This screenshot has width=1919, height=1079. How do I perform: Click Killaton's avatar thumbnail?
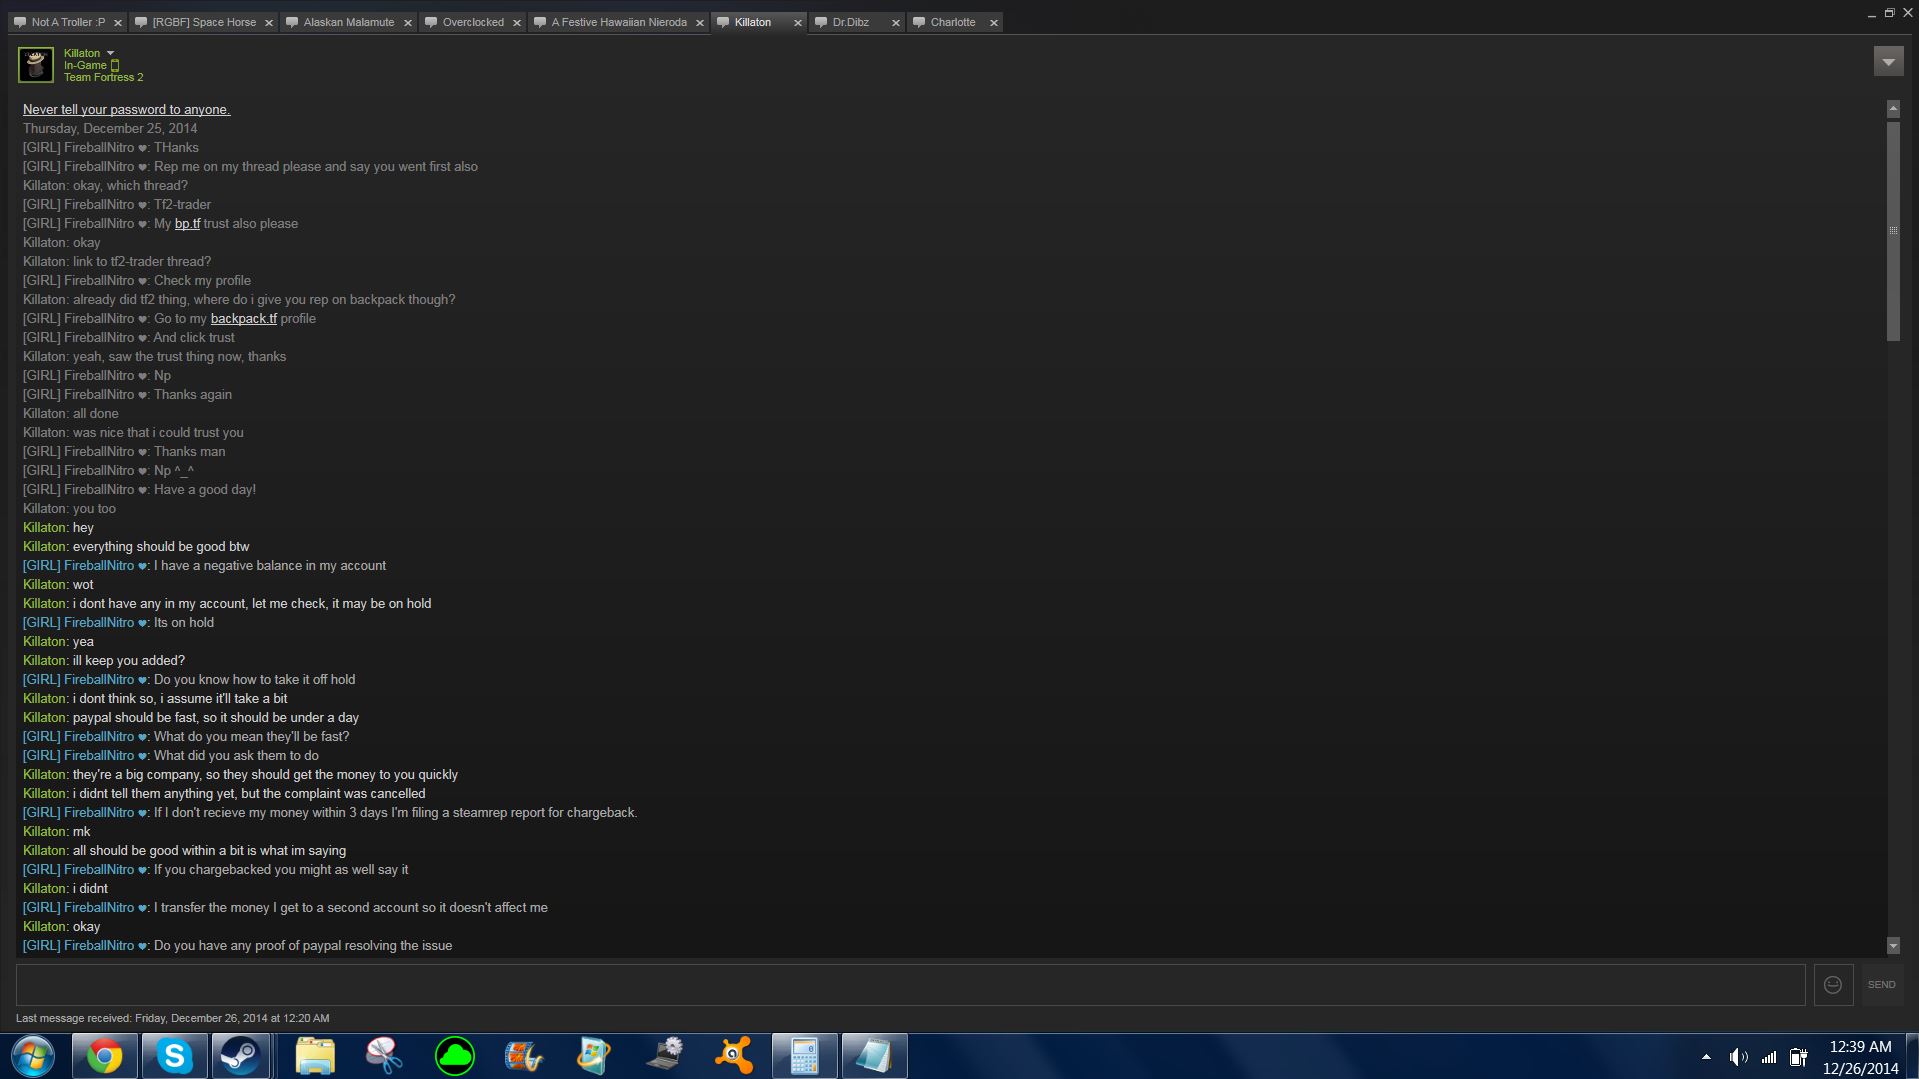pyautogui.click(x=36, y=65)
